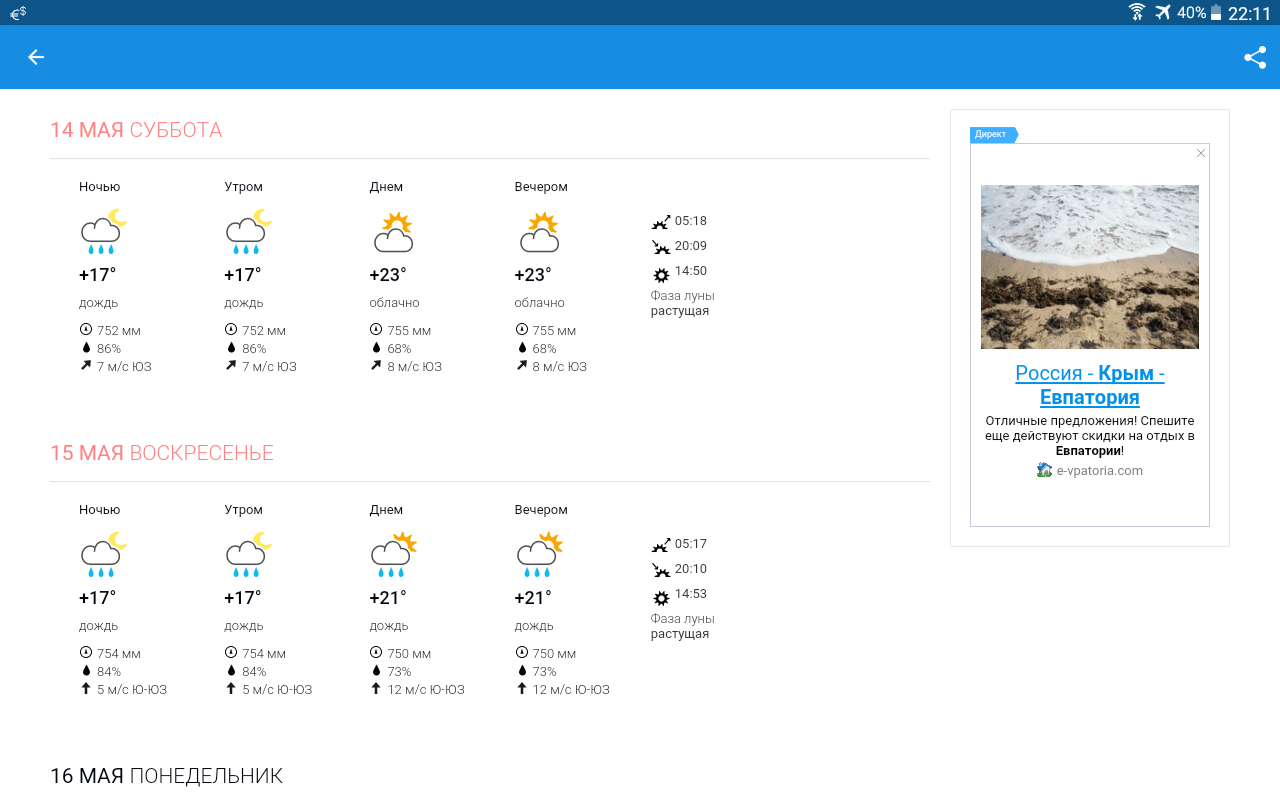The height and width of the screenshot is (800, 1280).
Task: Tap humidity drop beside 14 May Днем 68%
Action: [376, 348]
